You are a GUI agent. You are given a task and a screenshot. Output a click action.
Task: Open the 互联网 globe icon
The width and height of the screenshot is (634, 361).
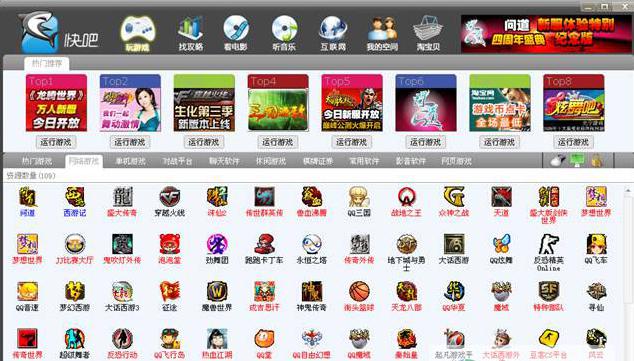tap(332, 29)
